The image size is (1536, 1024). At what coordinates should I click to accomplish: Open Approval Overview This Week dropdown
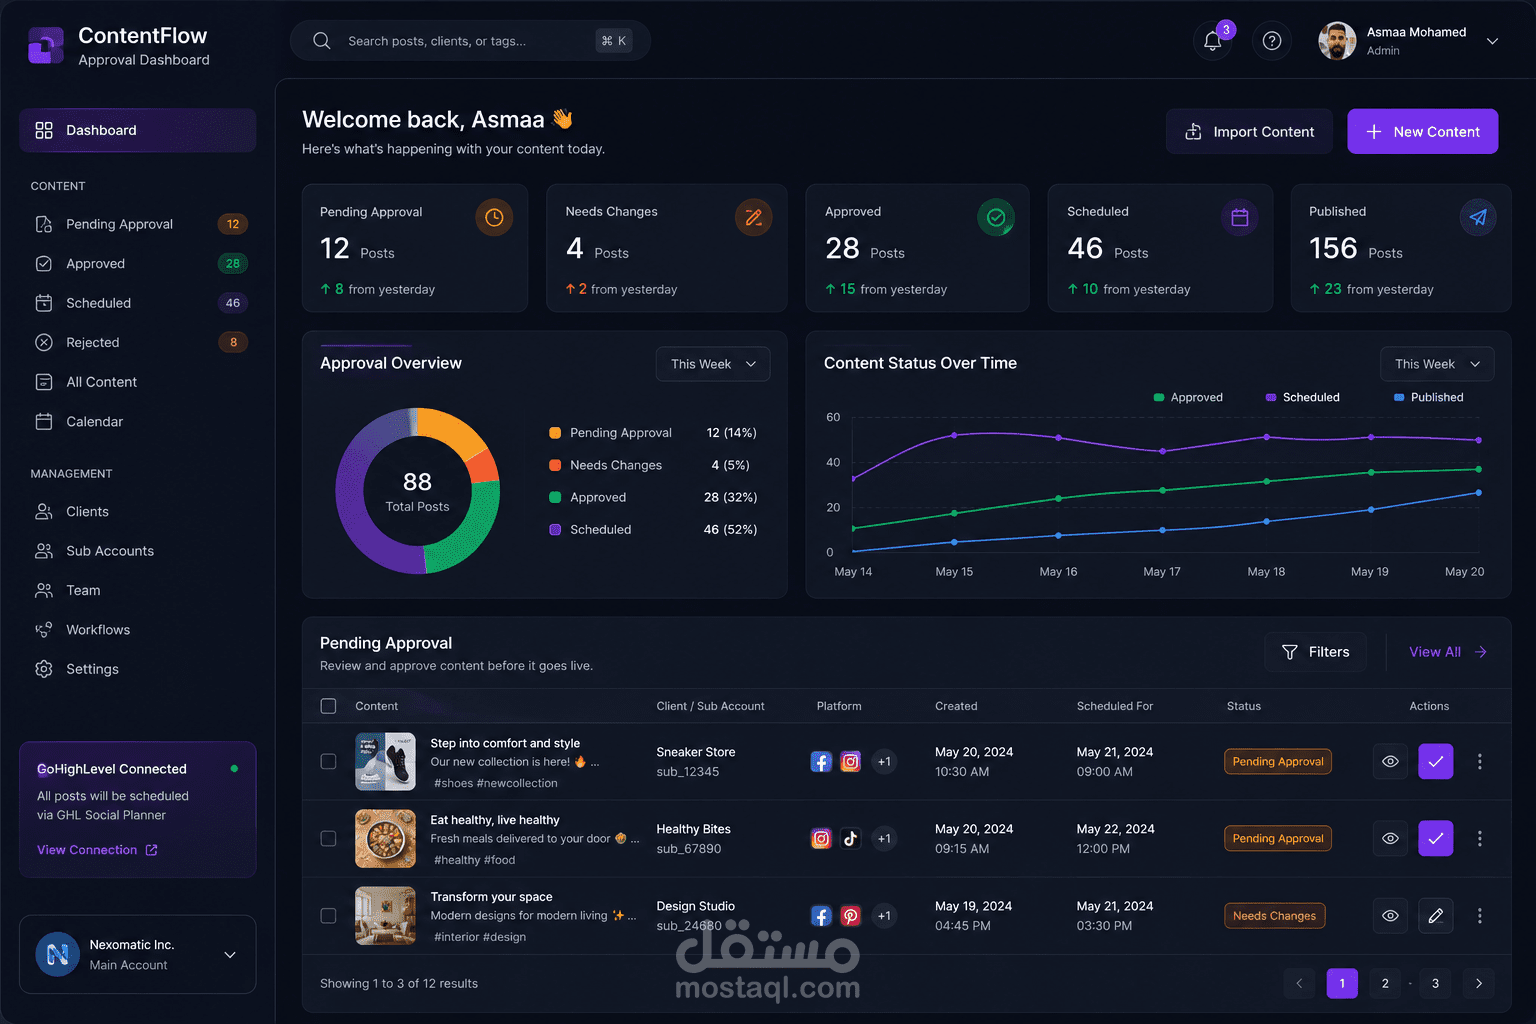click(713, 364)
